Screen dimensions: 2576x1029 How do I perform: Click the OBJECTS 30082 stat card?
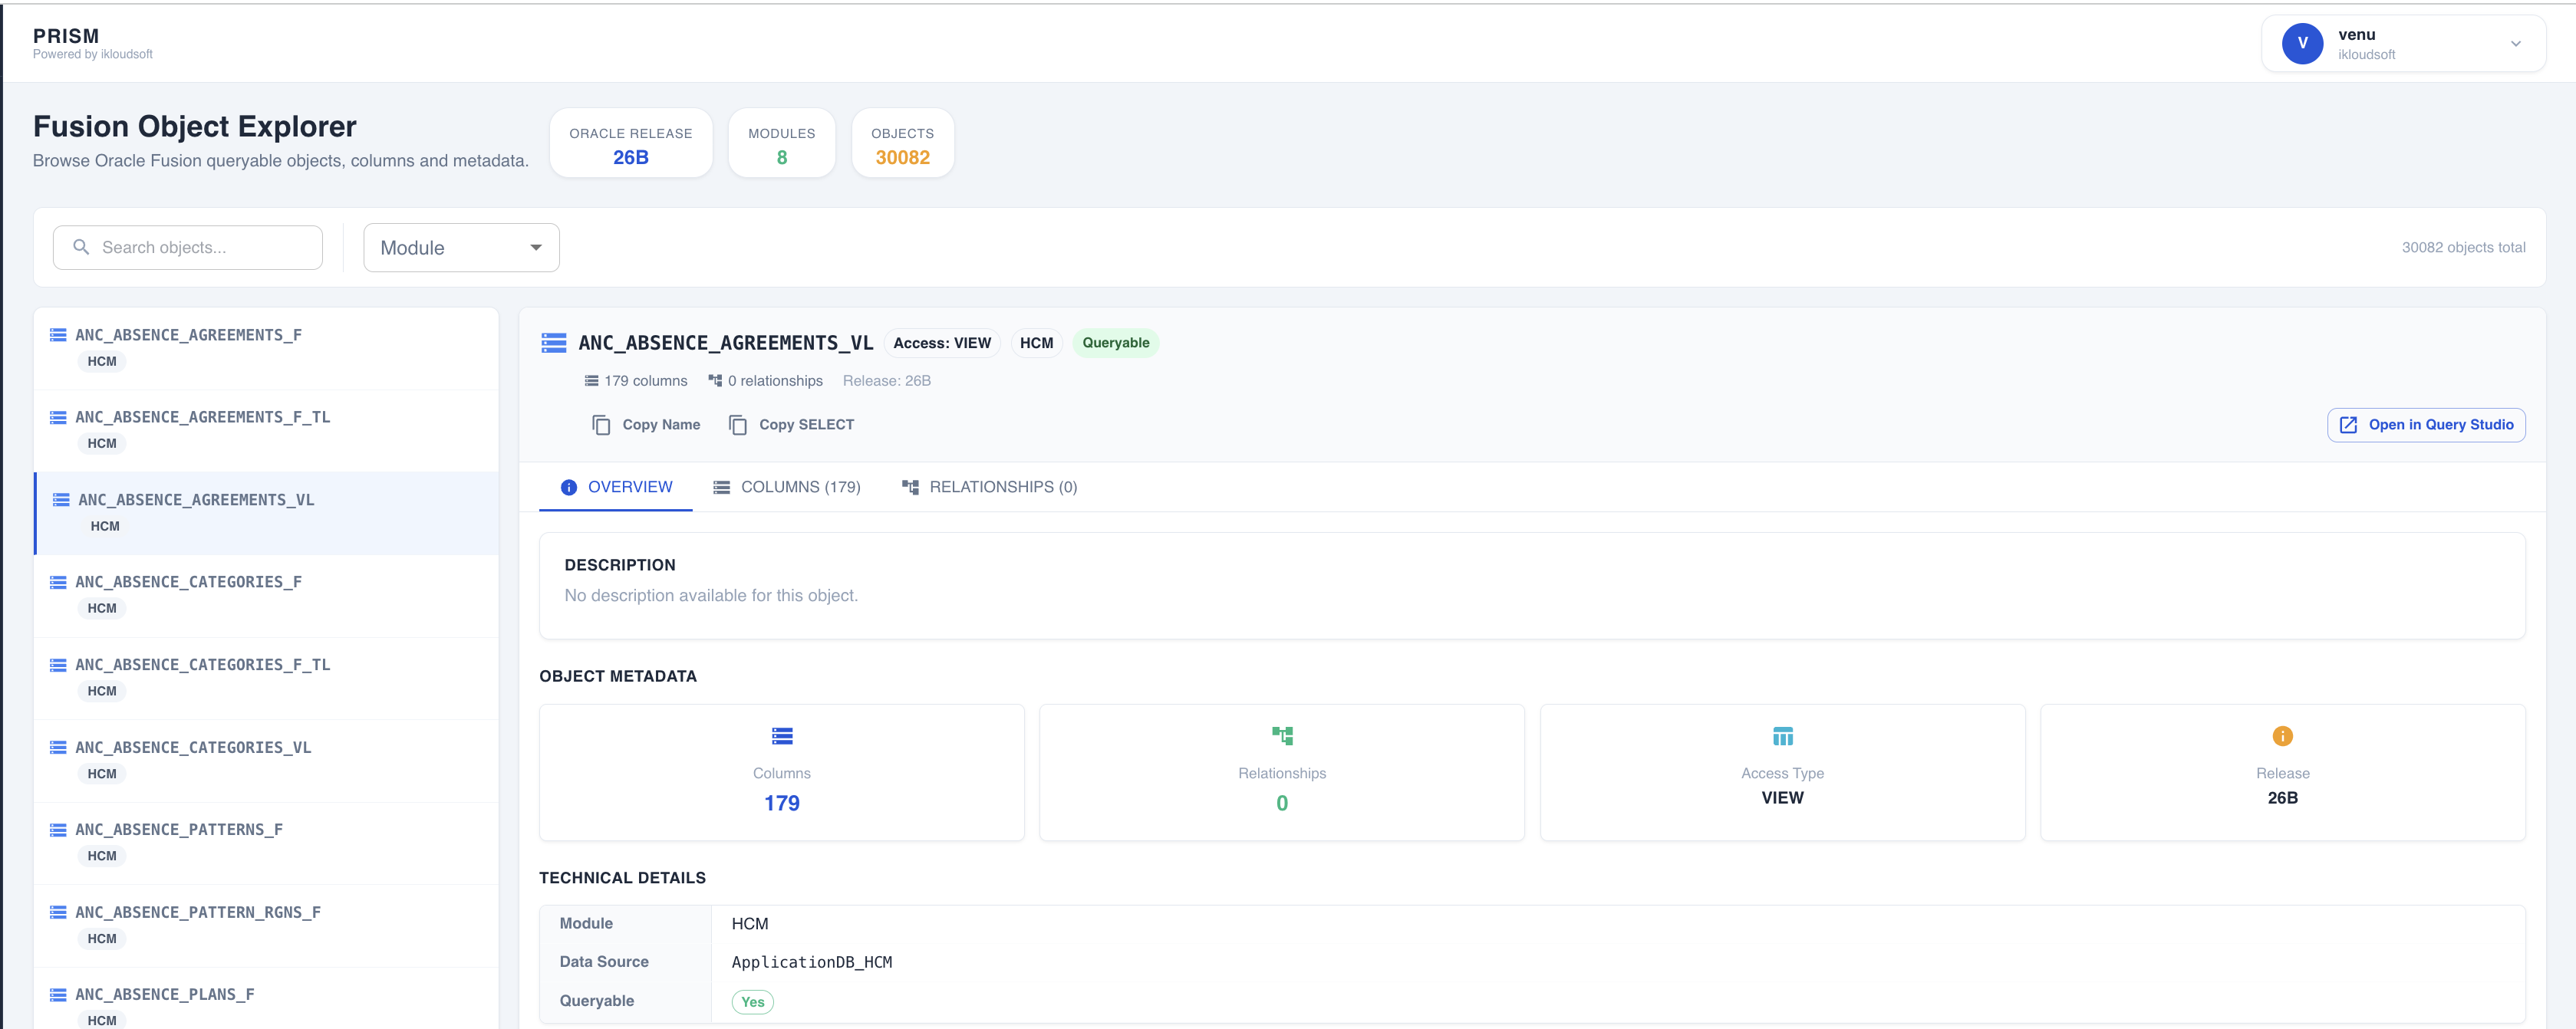click(x=902, y=143)
